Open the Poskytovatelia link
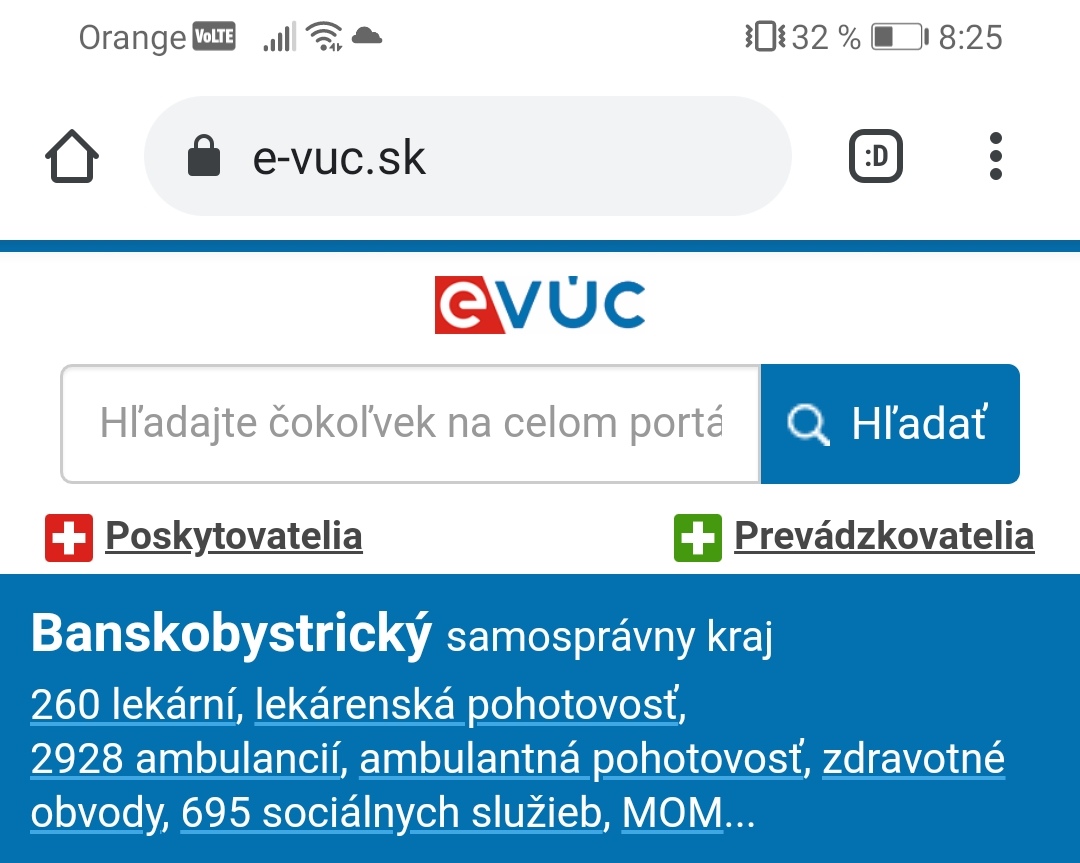Viewport: 1080px width, 863px height. pos(233,537)
